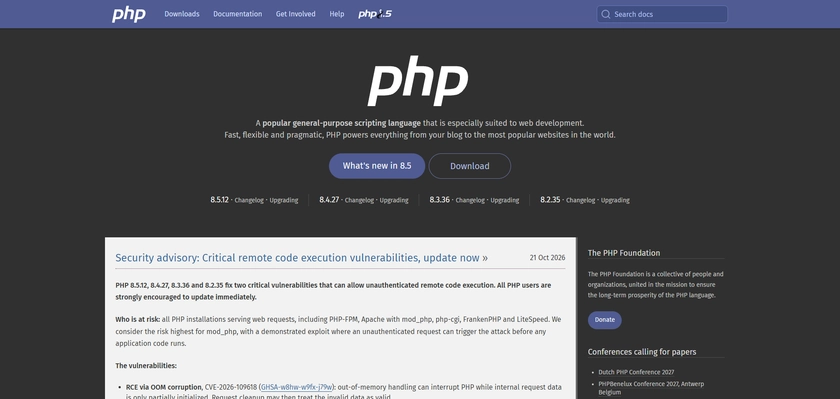Open The PHP Foundation heading link
840x399 pixels.
point(624,253)
